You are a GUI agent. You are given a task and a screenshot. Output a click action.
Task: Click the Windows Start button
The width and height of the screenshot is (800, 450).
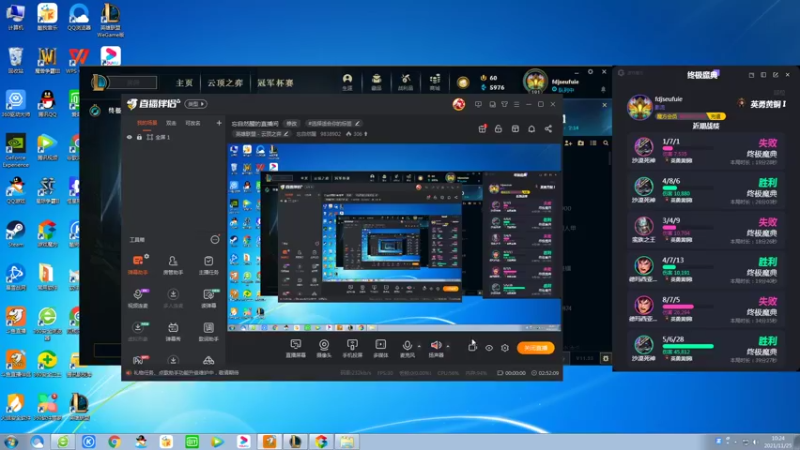click(x=11, y=441)
